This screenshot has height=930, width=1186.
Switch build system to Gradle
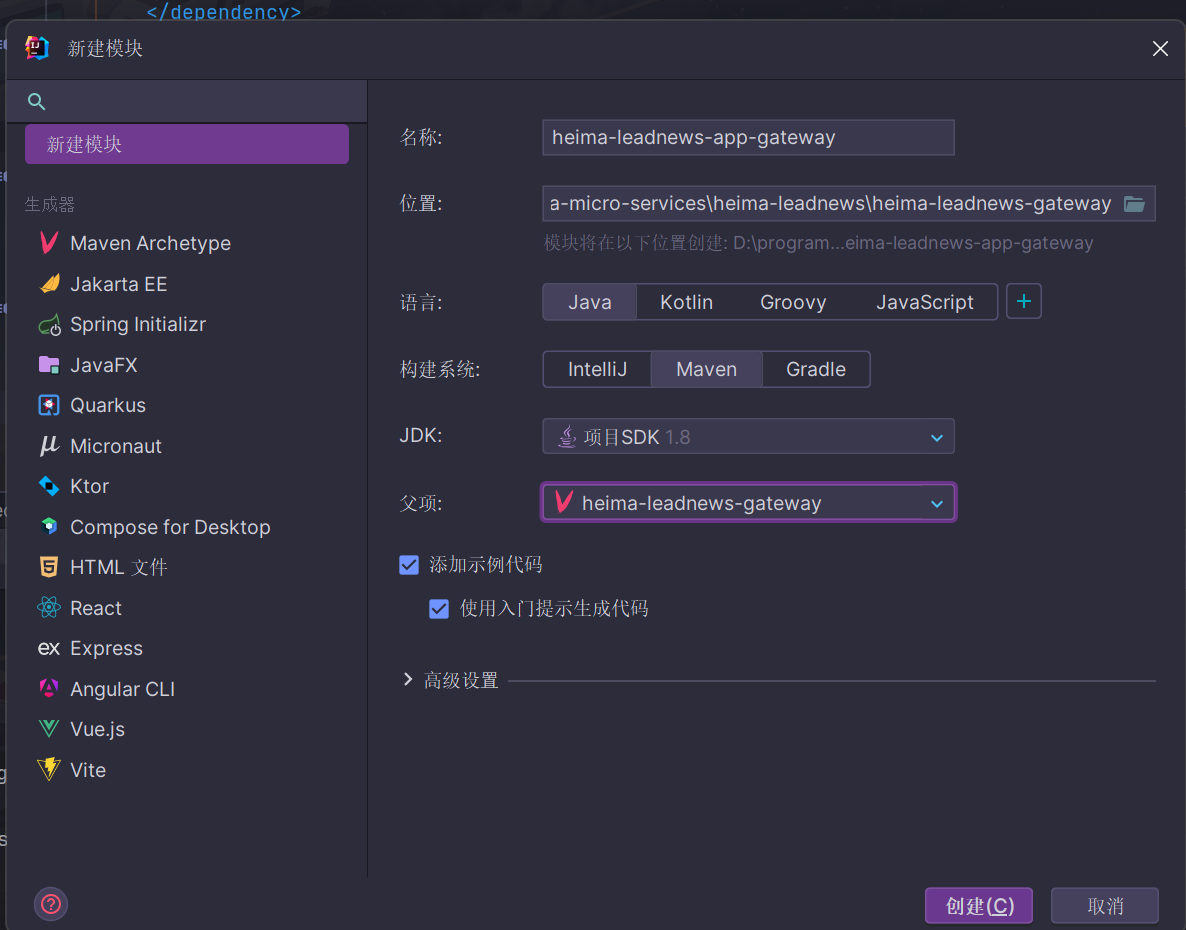[815, 369]
